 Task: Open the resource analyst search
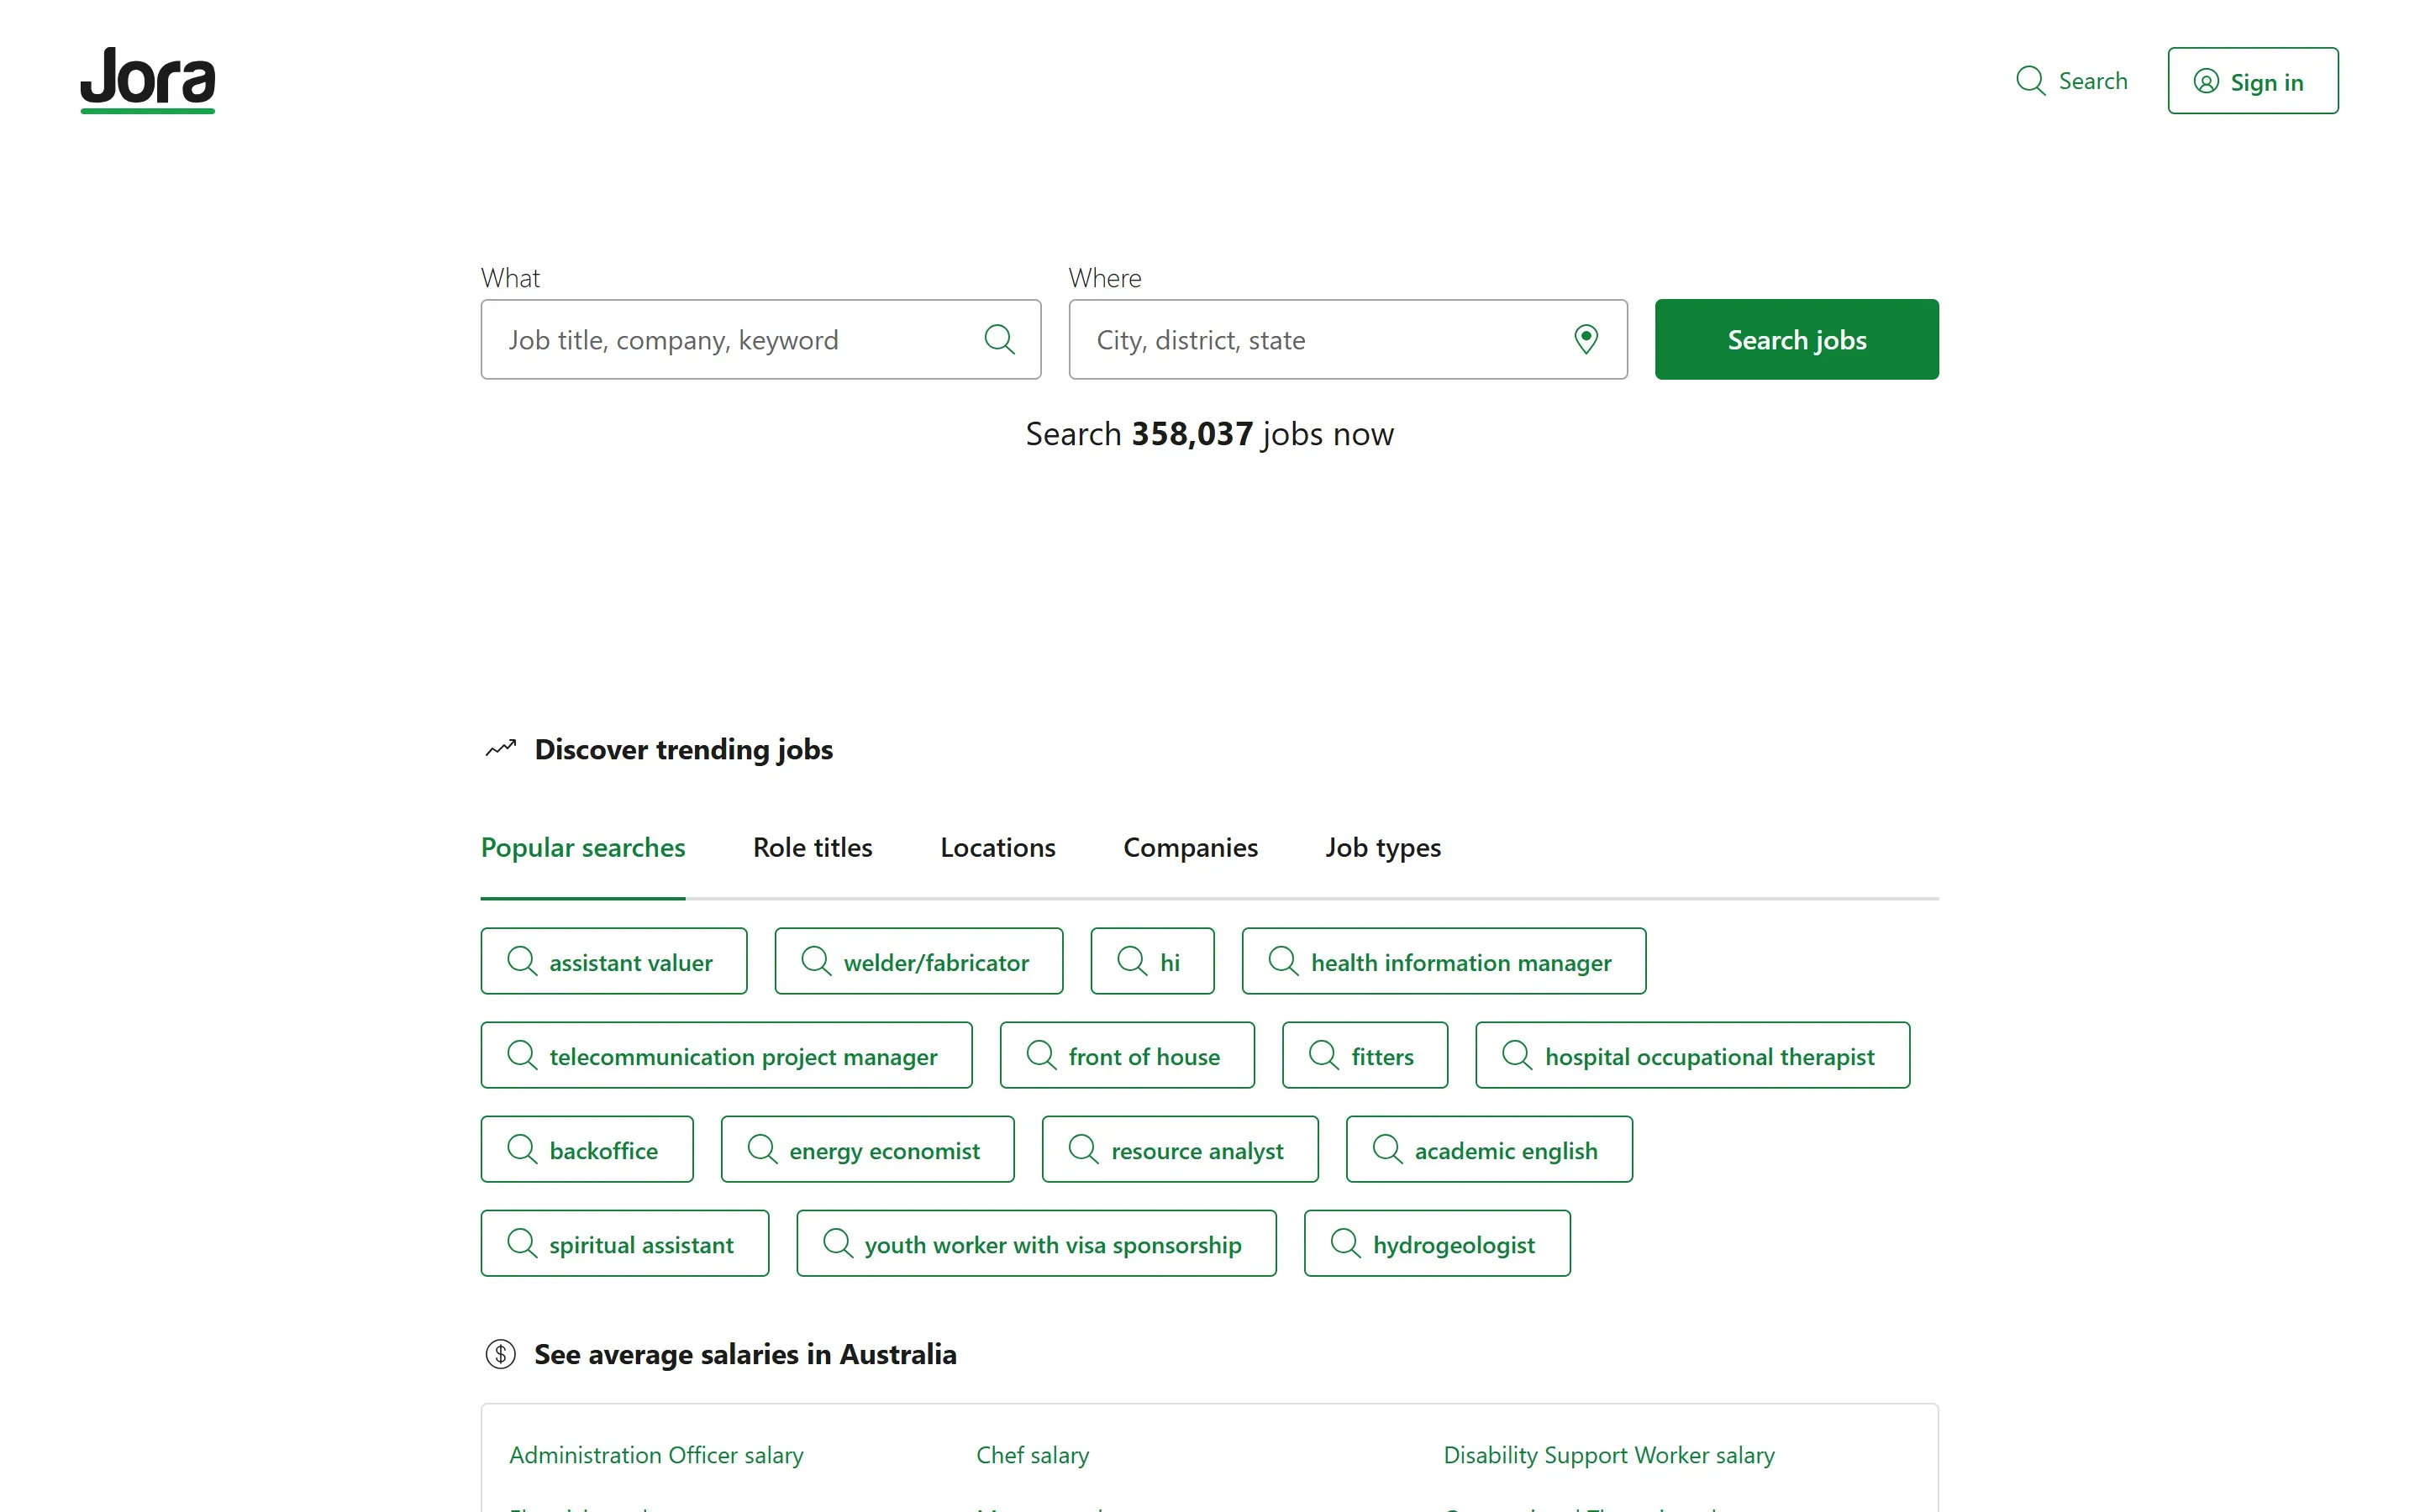[x=1180, y=1149]
